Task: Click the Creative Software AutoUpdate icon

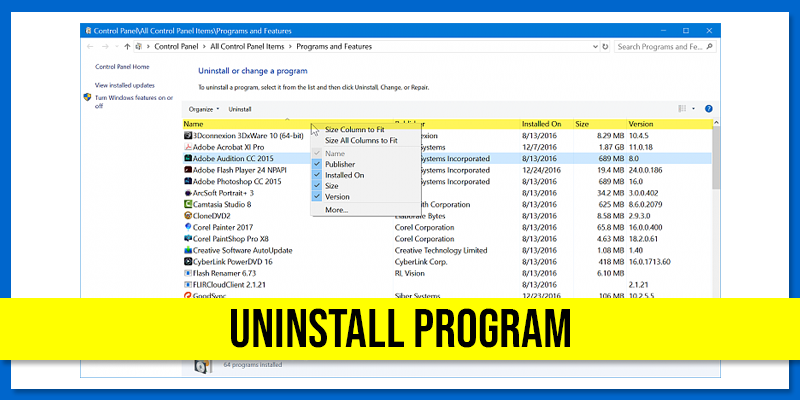Action: click(x=188, y=251)
